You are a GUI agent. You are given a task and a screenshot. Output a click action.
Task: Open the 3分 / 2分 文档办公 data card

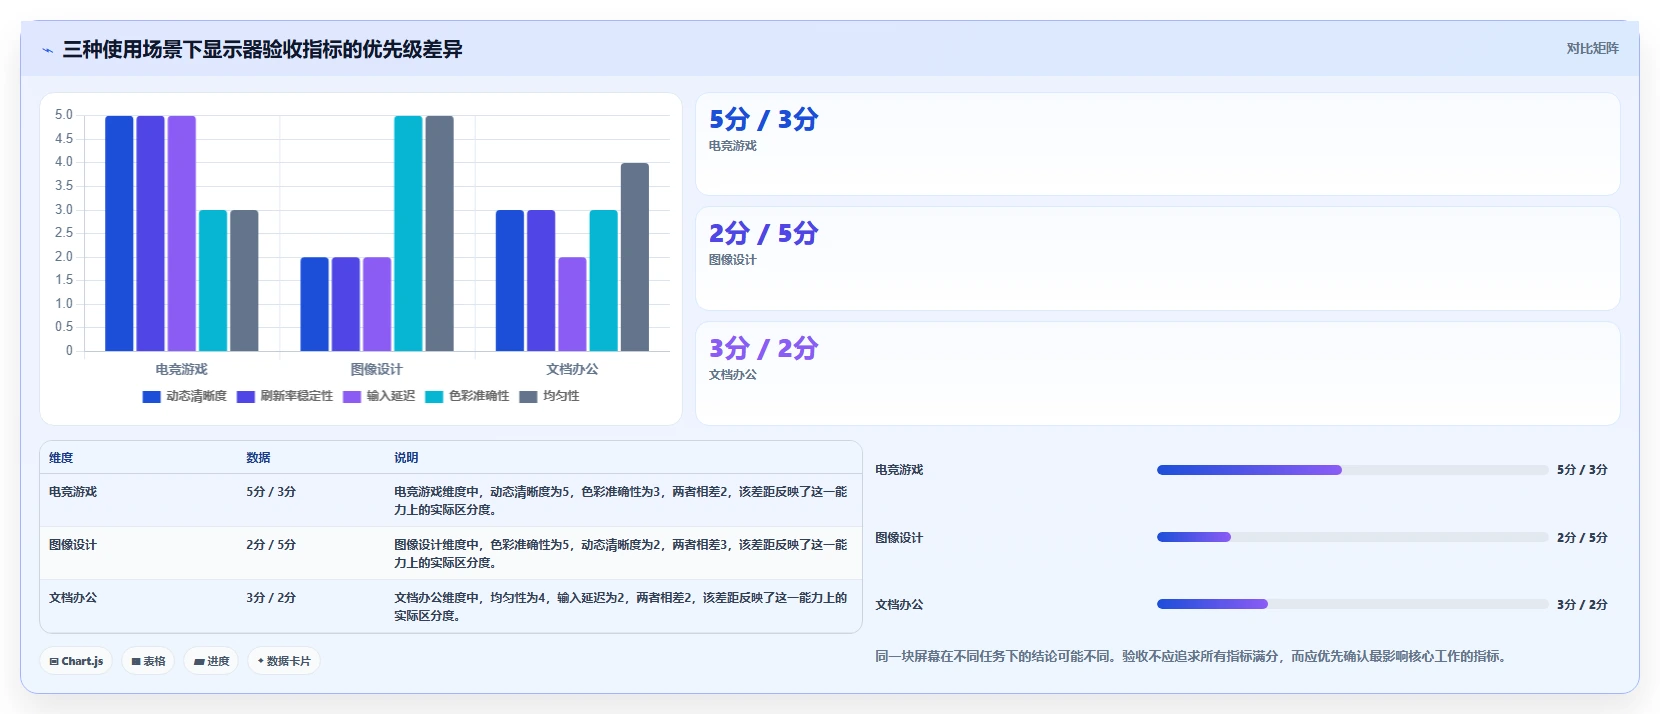click(x=1157, y=373)
